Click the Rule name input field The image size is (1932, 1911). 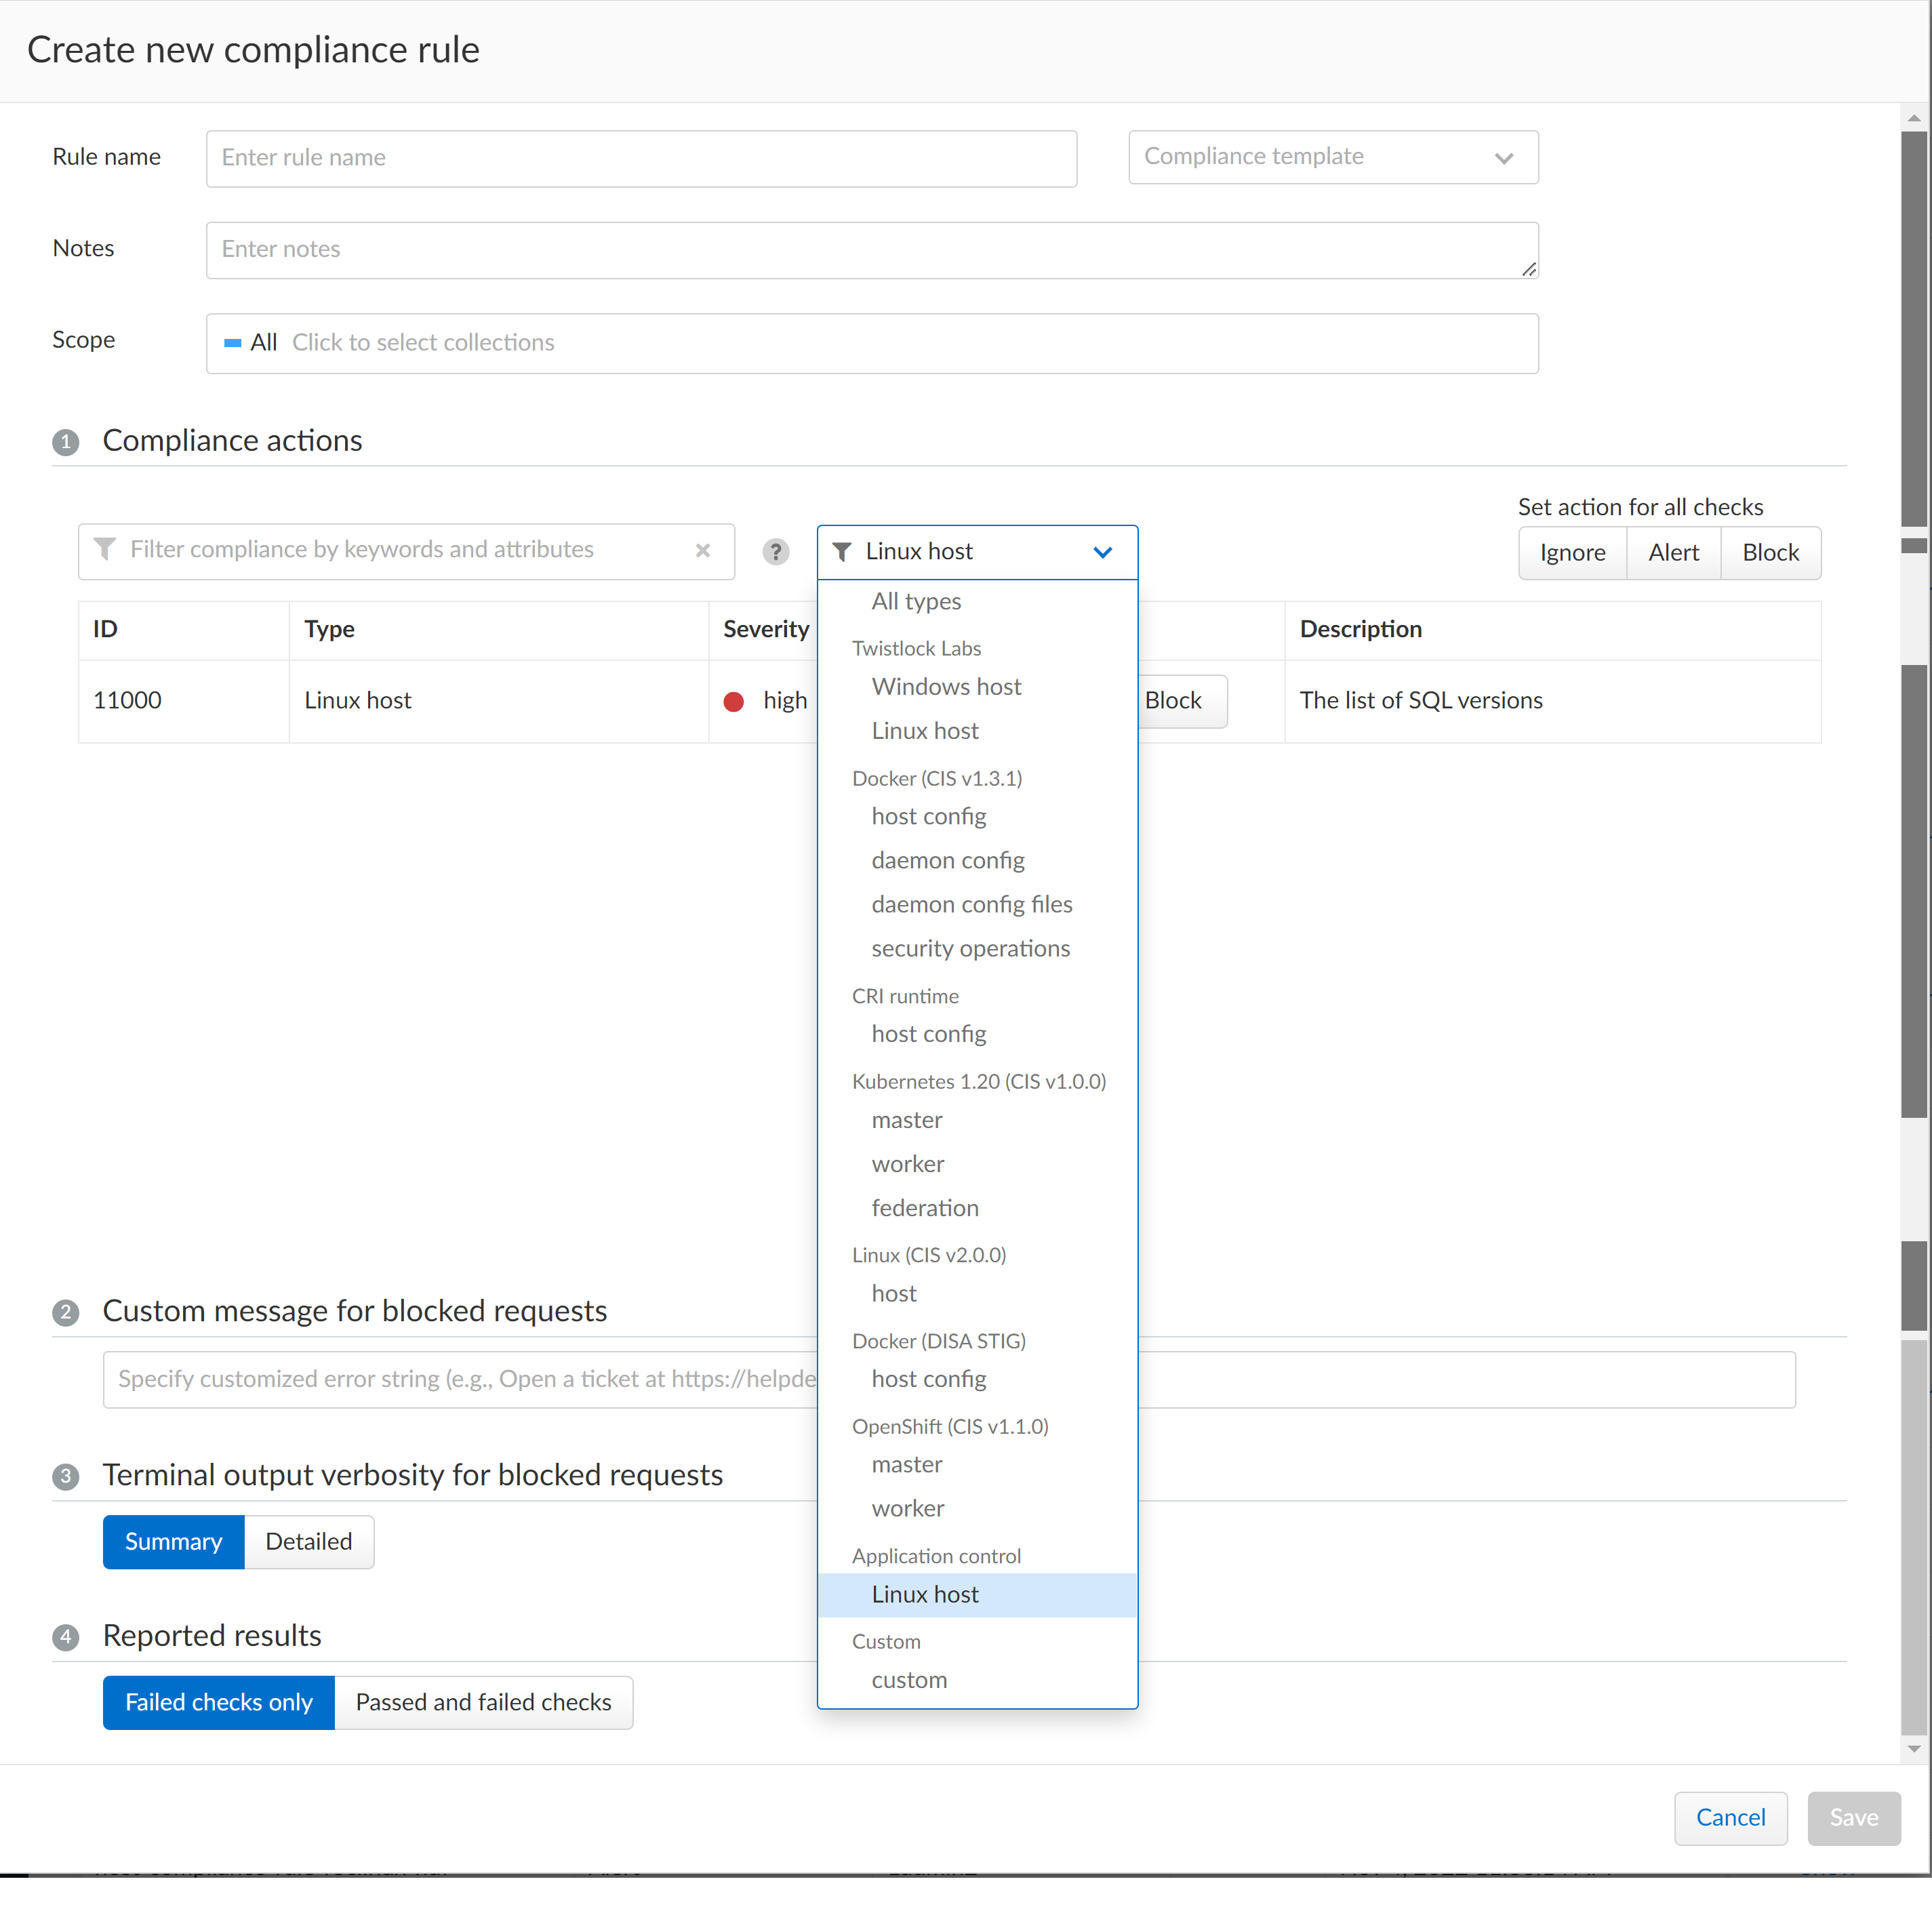(641, 158)
